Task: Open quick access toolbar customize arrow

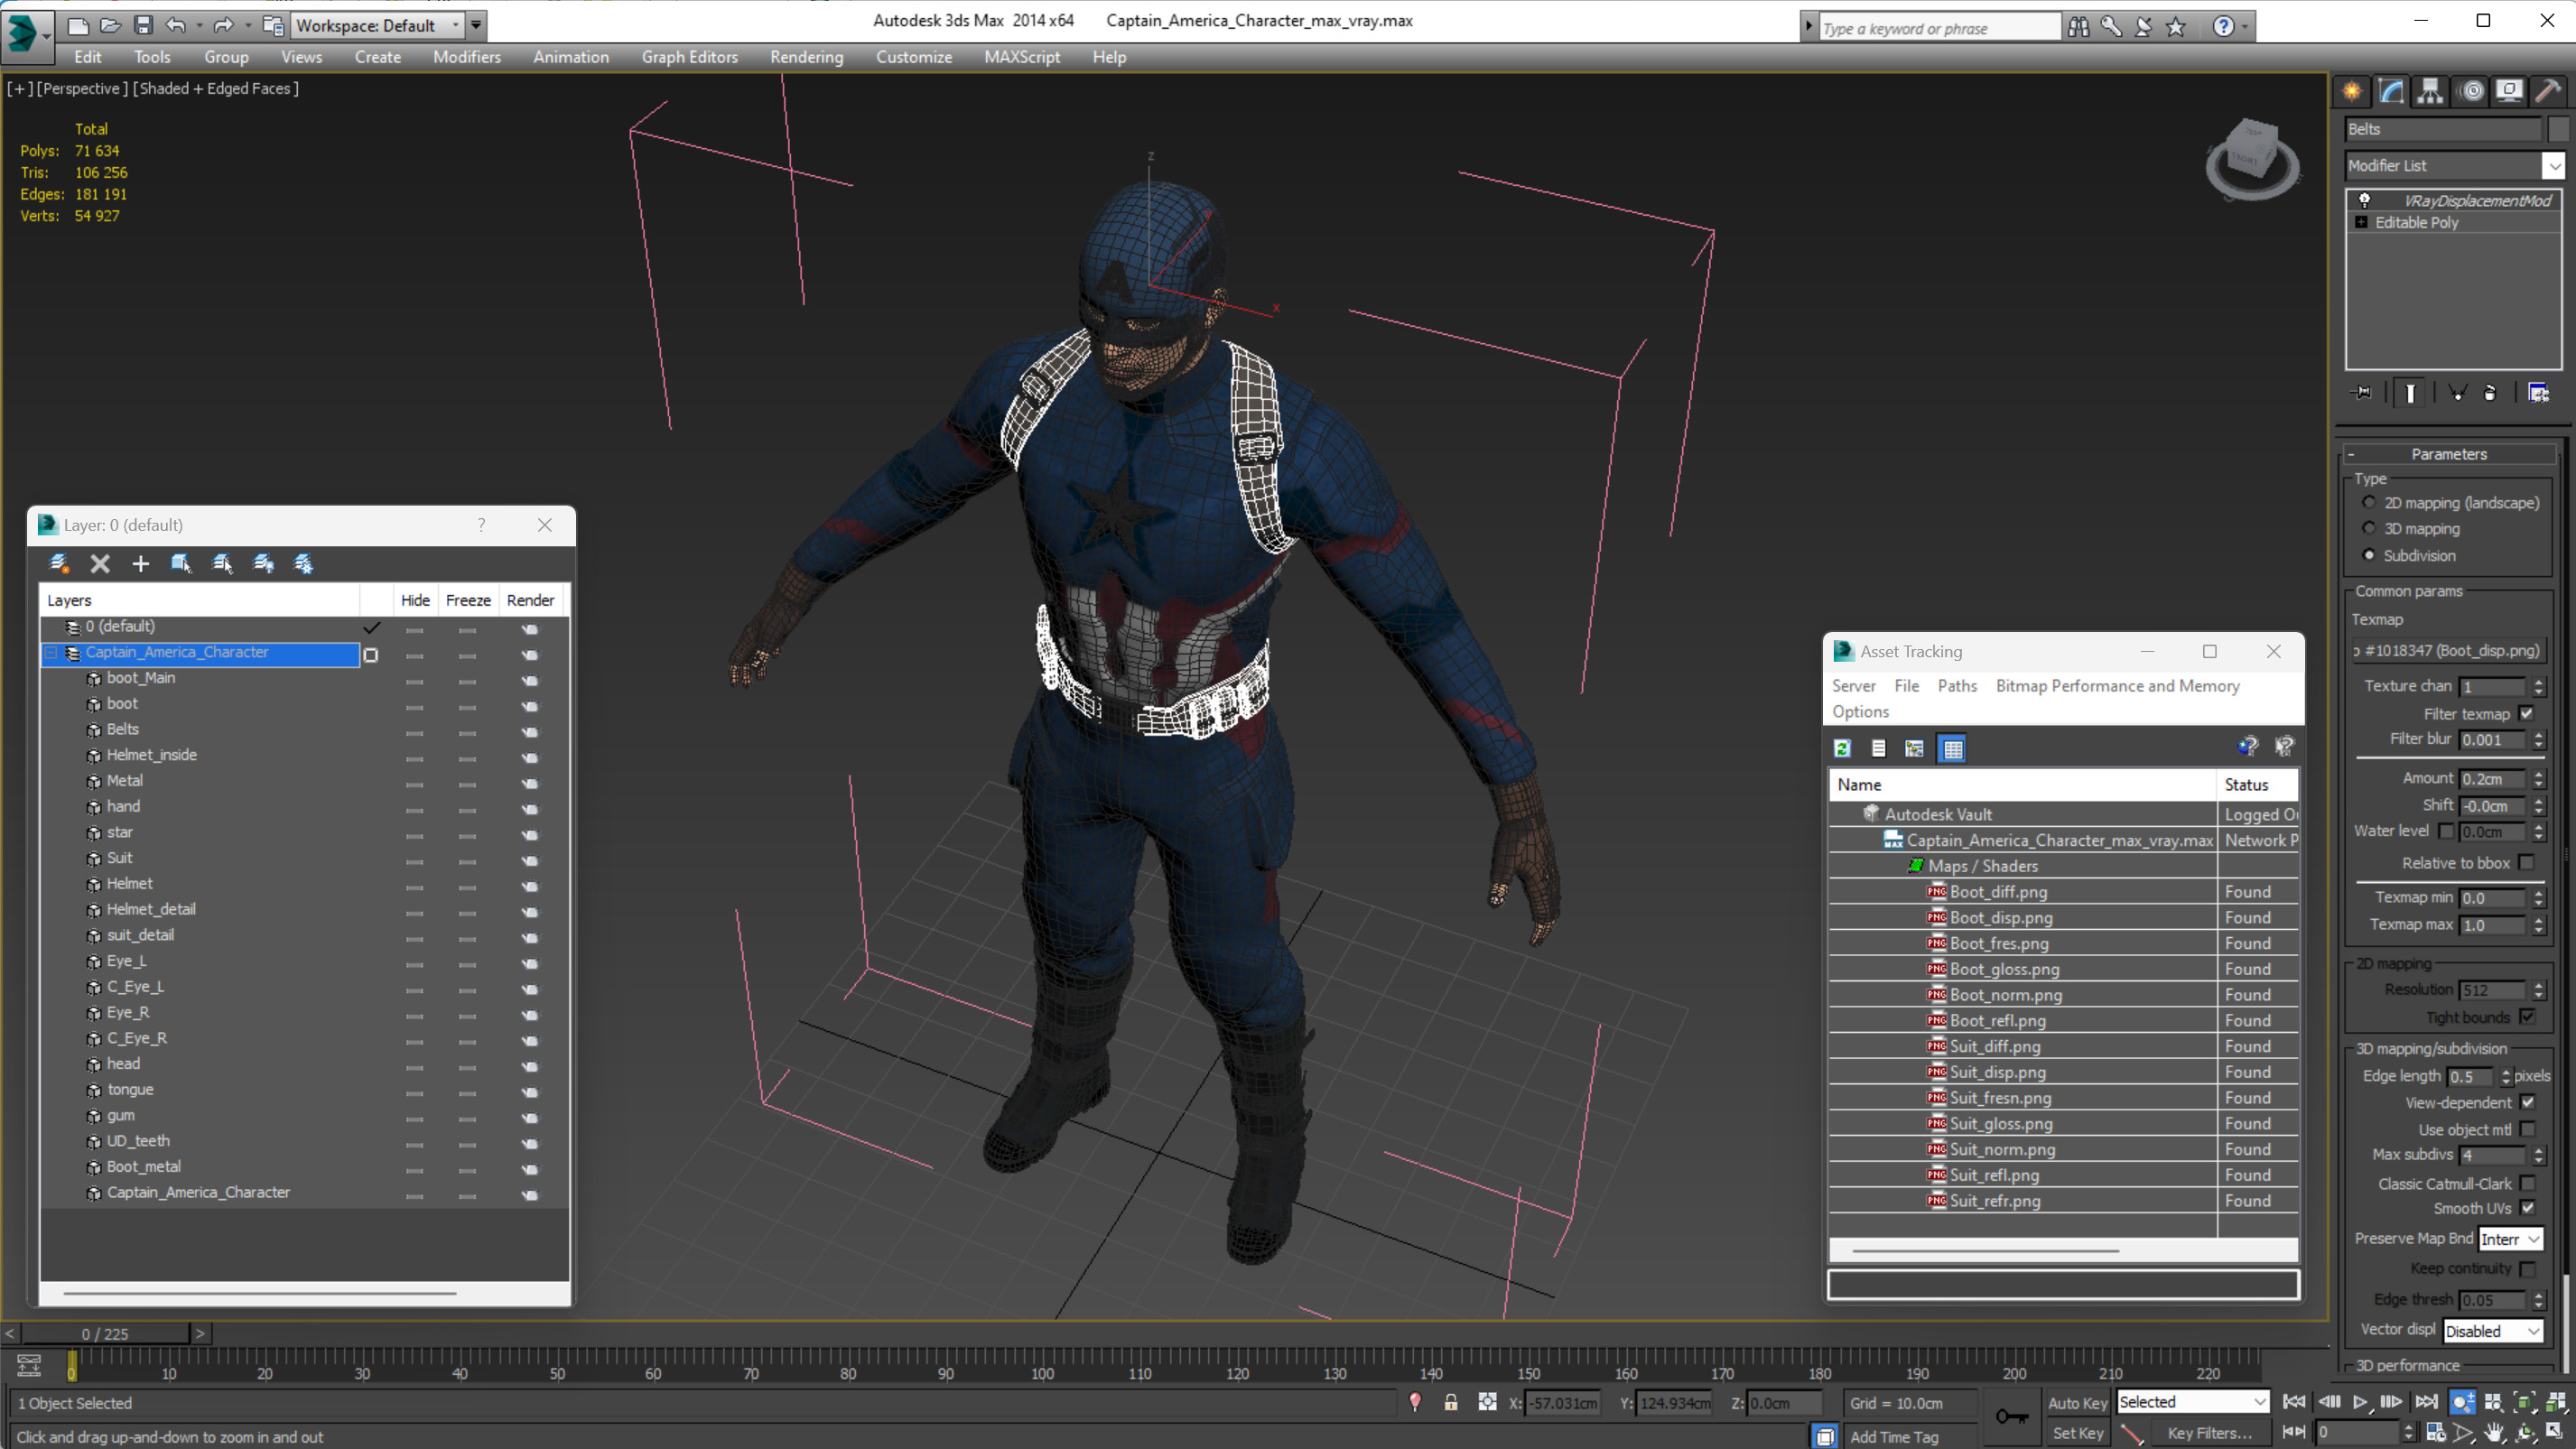Action: tap(477, 25)
